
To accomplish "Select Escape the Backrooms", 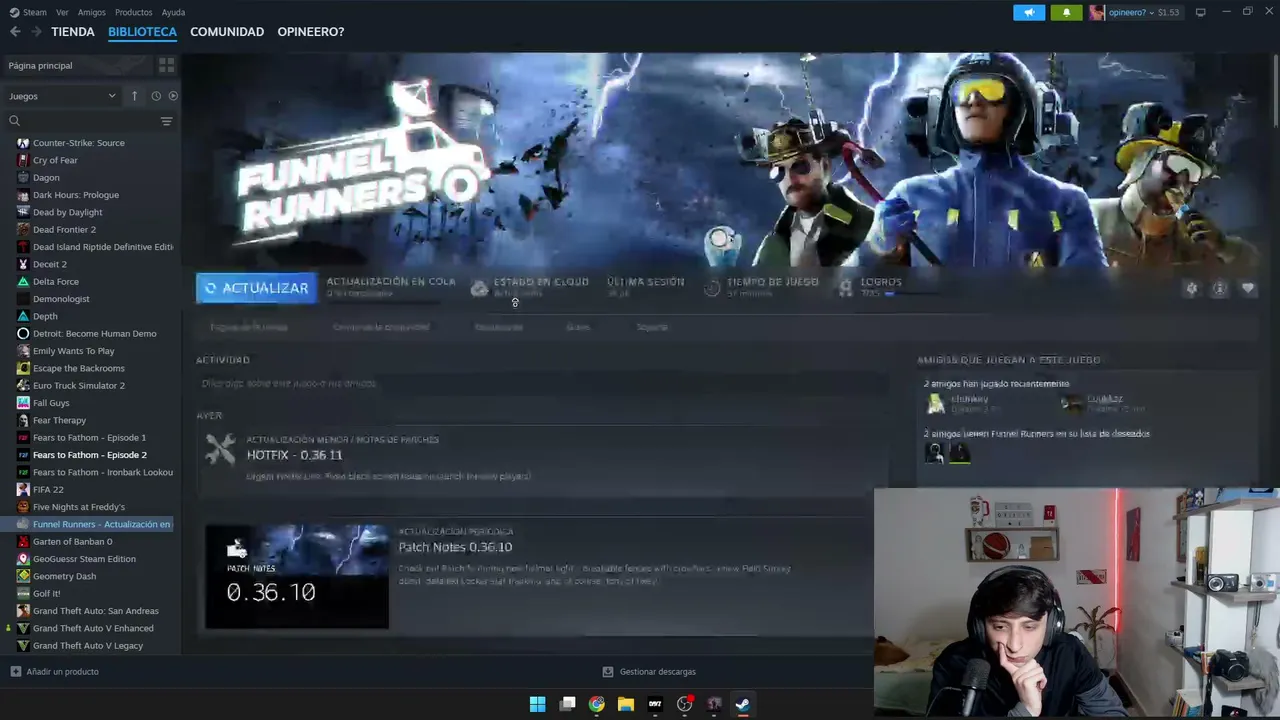I will [79, 368].
